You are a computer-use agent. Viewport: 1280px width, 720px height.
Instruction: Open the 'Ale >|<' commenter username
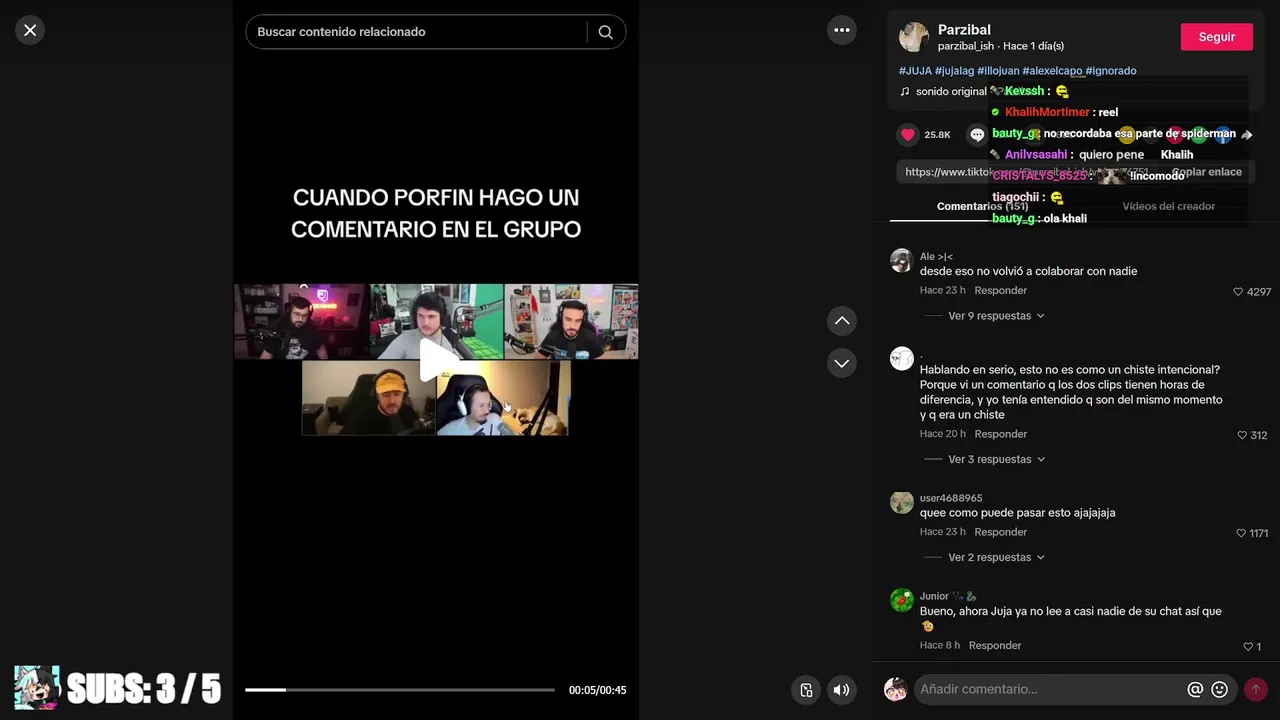(936, 257)
